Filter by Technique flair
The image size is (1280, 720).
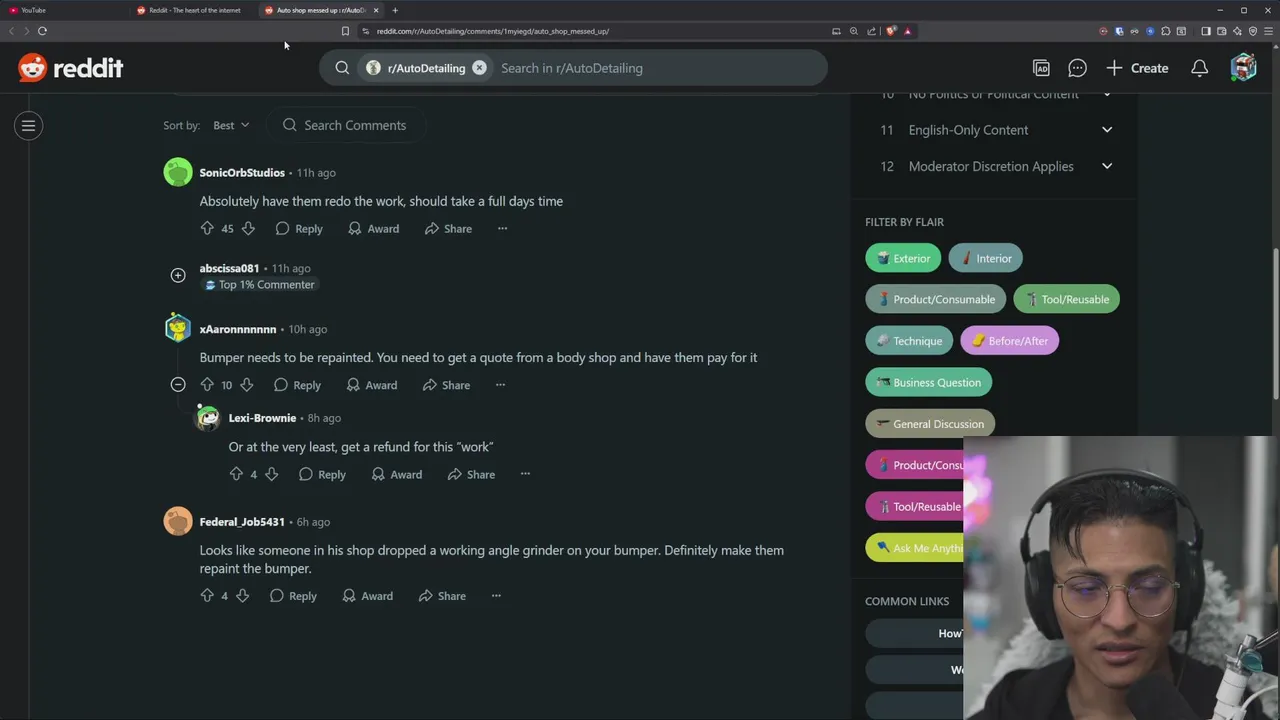pyautogui.click(x=909, y=341)
